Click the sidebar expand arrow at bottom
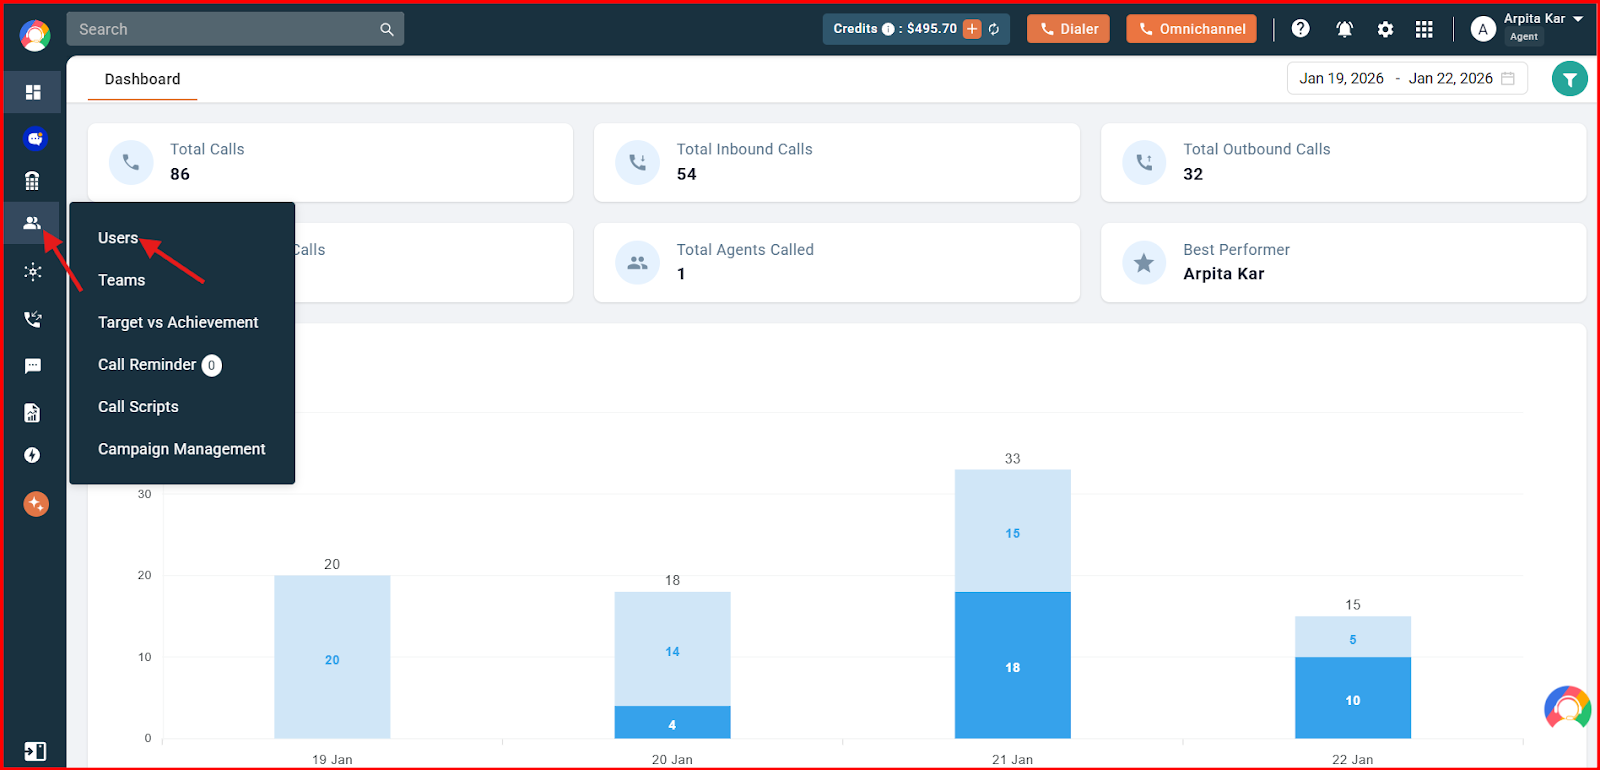Image resolution: width=1600 pixels, height=770 pixels. 34,751
